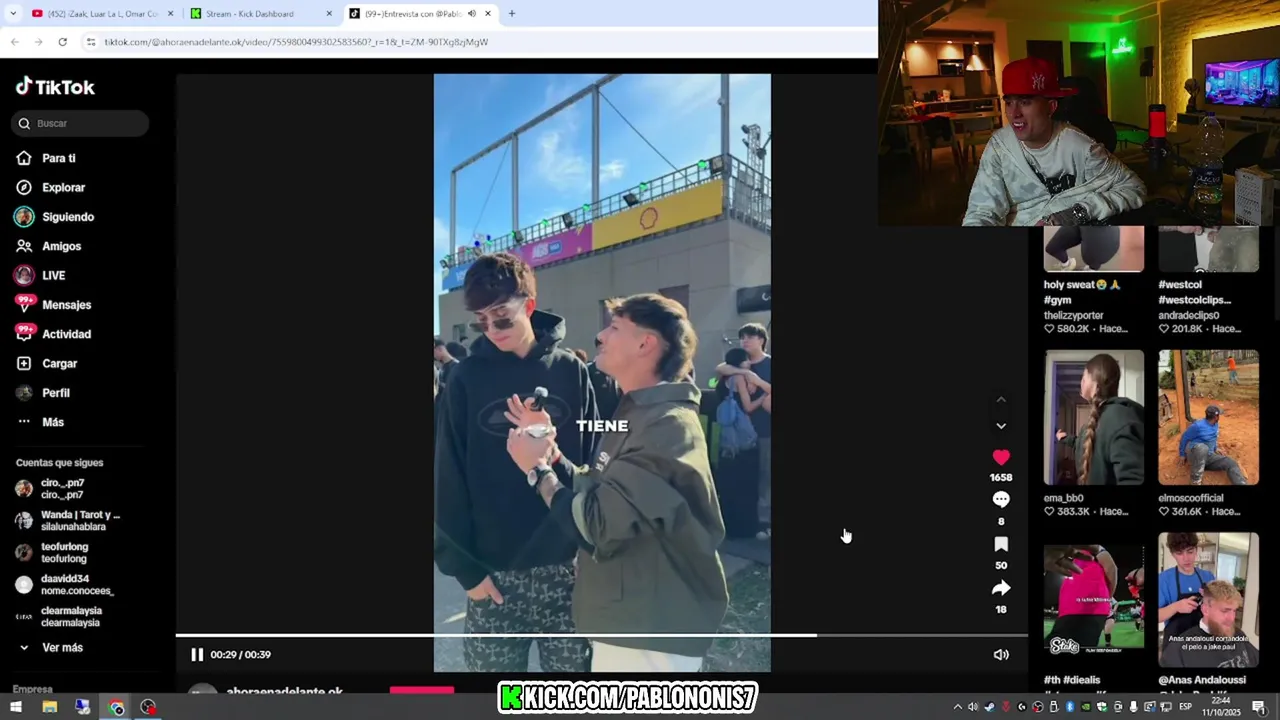Image resolution: width=1280 pixels, height=720 pixels.
Task: Open the Actividad notifications
Action: (53, 334)
